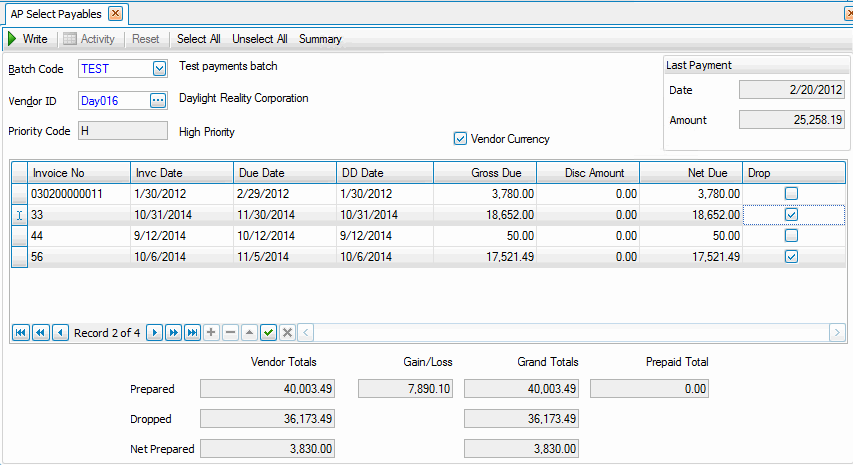Click the Activity toolbar label
This screenshot has width=853, height=465.
click(x=97, y=39)
